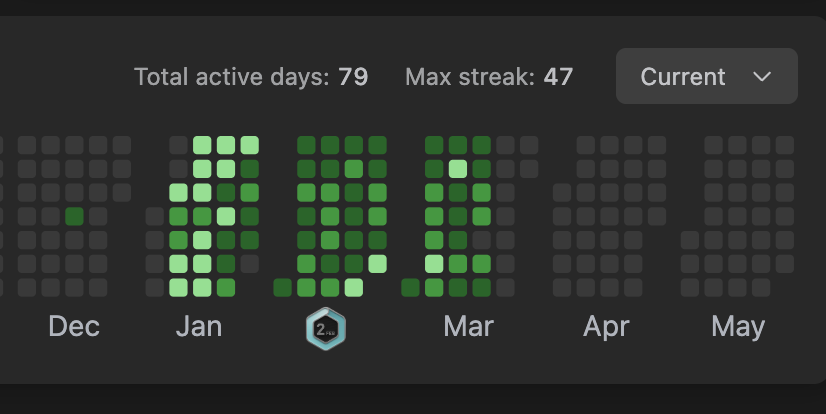Image resolution: width=826 pixels, height=414 pixels.
Task: Click the last cell in February's bottom row
Action: click(354, 288)
